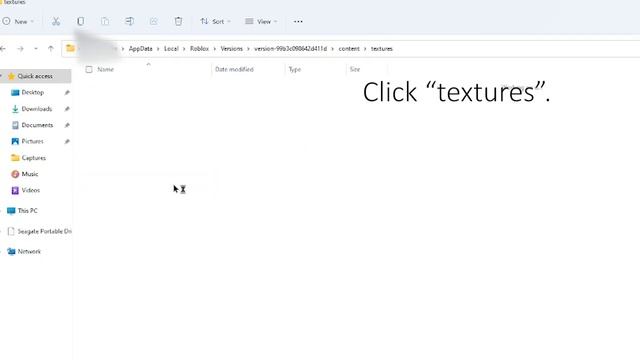
Task: Click the Cut scissors icon
Action: click(x=56, y=21)
